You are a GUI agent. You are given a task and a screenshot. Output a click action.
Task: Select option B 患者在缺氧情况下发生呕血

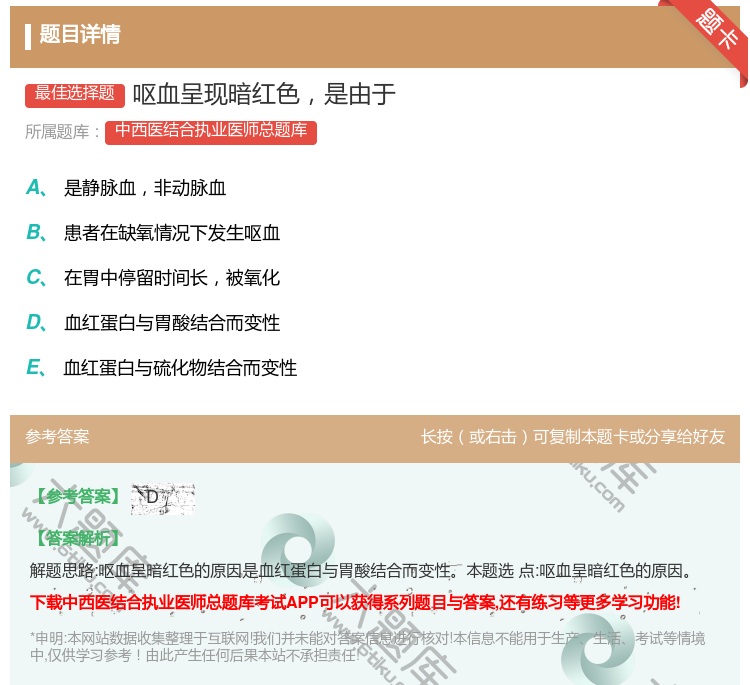[153, 233]
